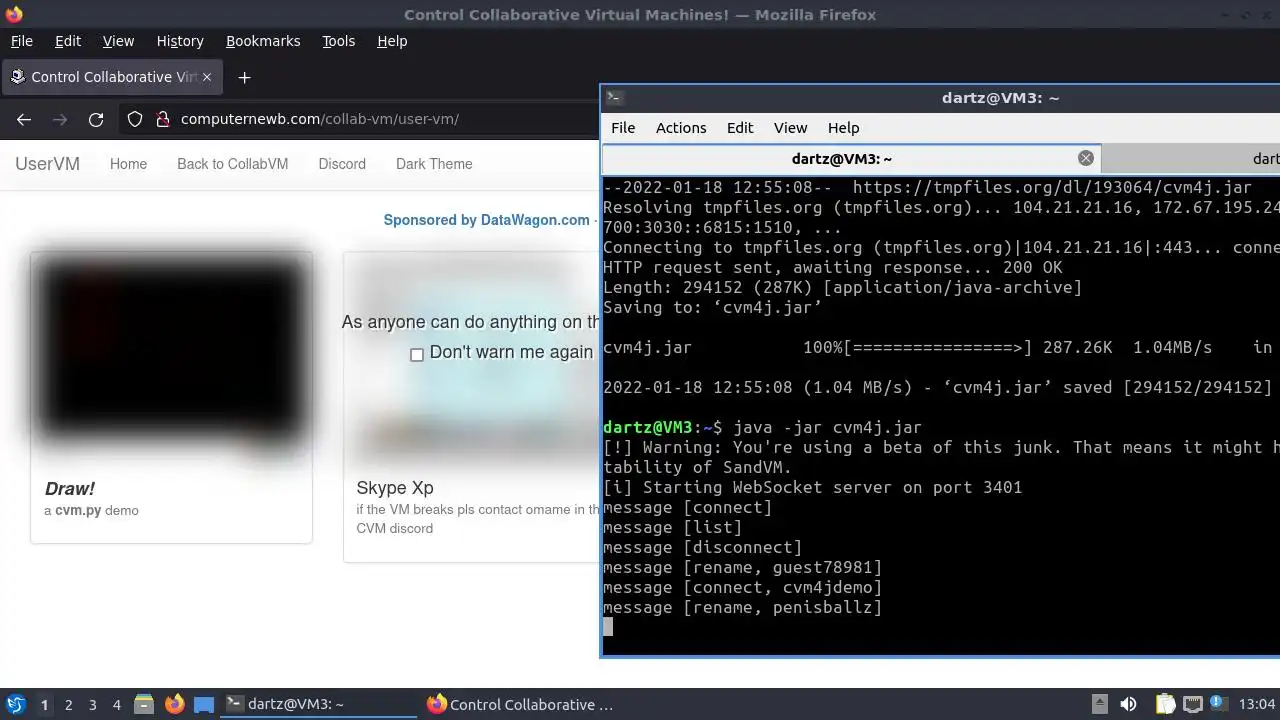This screenshot has height=720, width=1280.
Task: Click the 'a cvm.py demo' description text
Action: coord(91,510)
